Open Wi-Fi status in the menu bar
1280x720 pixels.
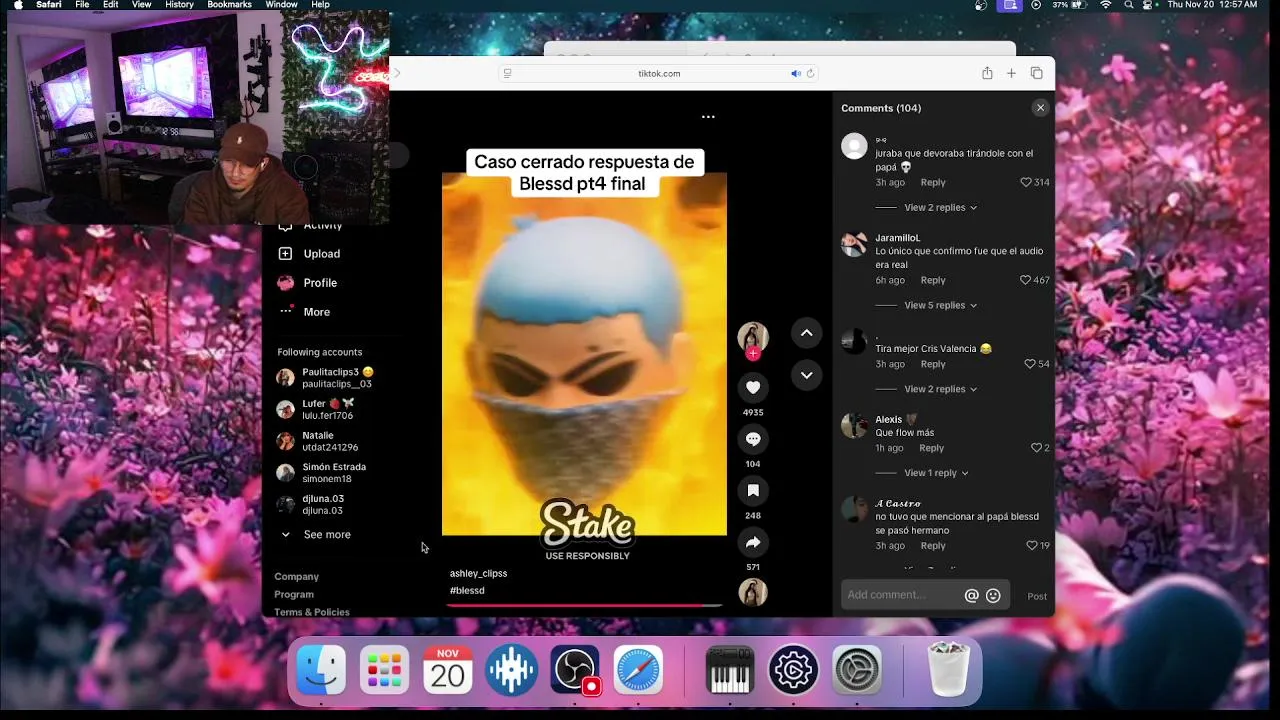tap(1106, 5)
